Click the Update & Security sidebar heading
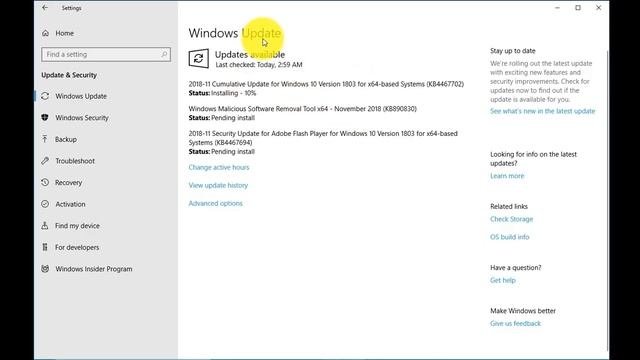Image resolution: width=640 pixels, height=360 pixels. [x=69, y=75]
